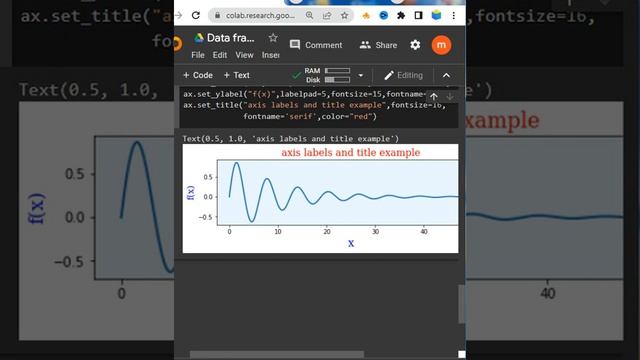
Task: Move cell down with the arrow icon
Action: point(450,97)
